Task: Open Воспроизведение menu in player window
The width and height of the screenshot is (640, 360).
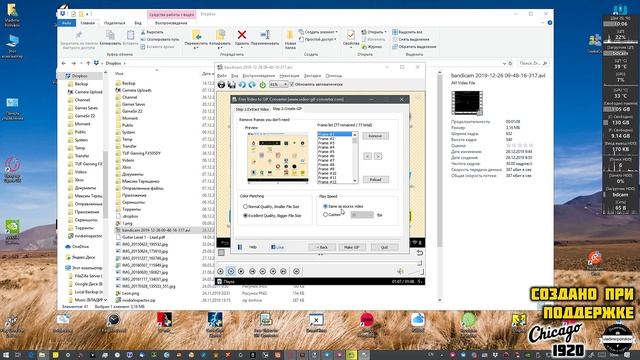Action: click(258, 76)
